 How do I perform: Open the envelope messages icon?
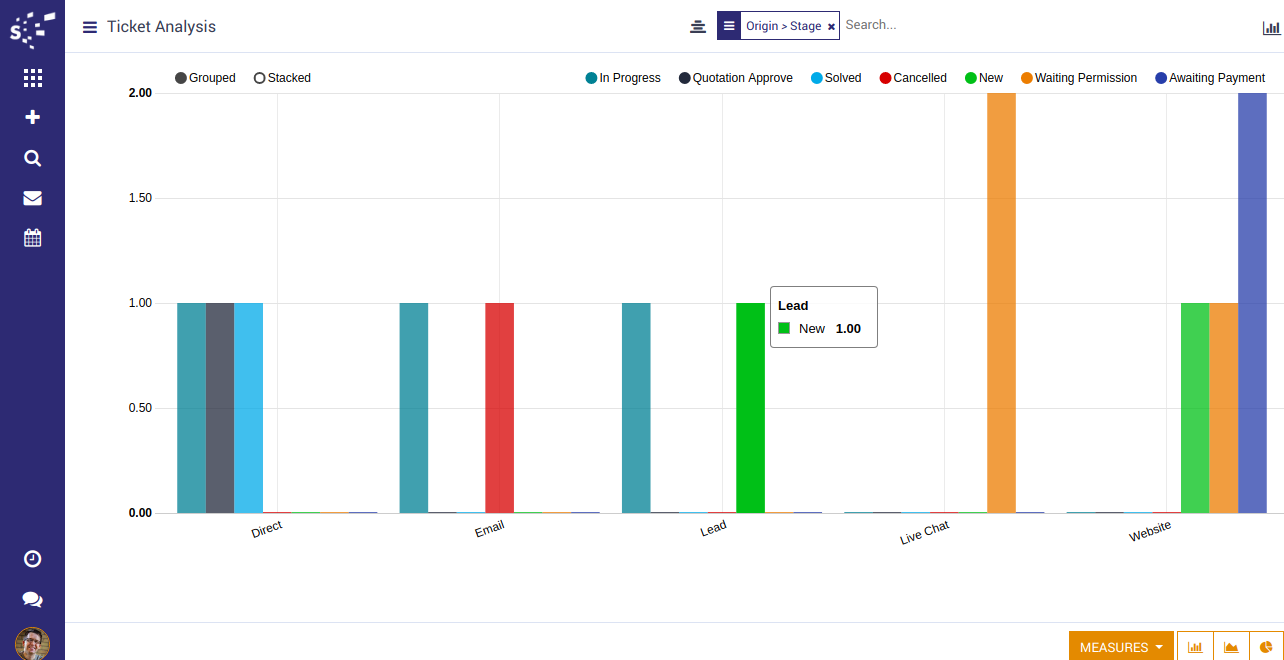[x=32, y=198]
